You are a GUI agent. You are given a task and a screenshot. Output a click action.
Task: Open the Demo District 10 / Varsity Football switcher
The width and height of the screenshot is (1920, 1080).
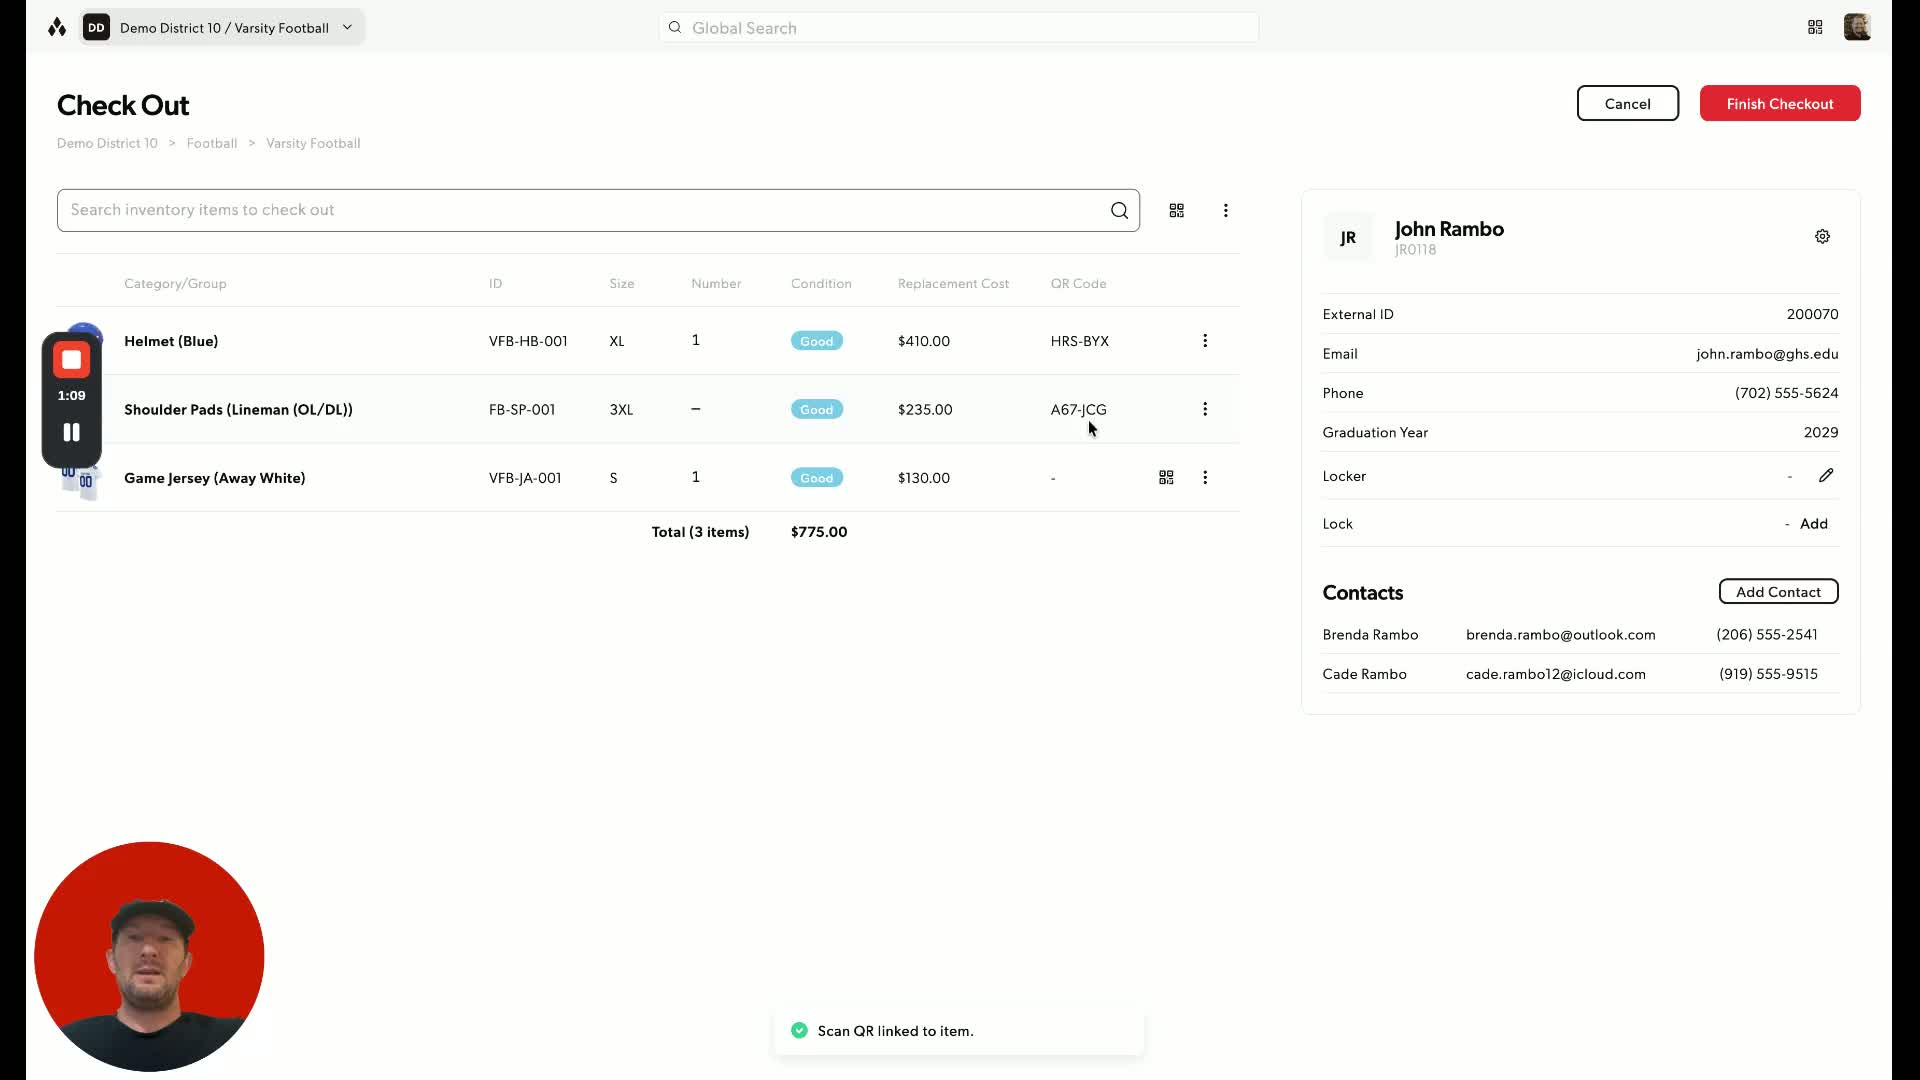click(x=222, y=28)
